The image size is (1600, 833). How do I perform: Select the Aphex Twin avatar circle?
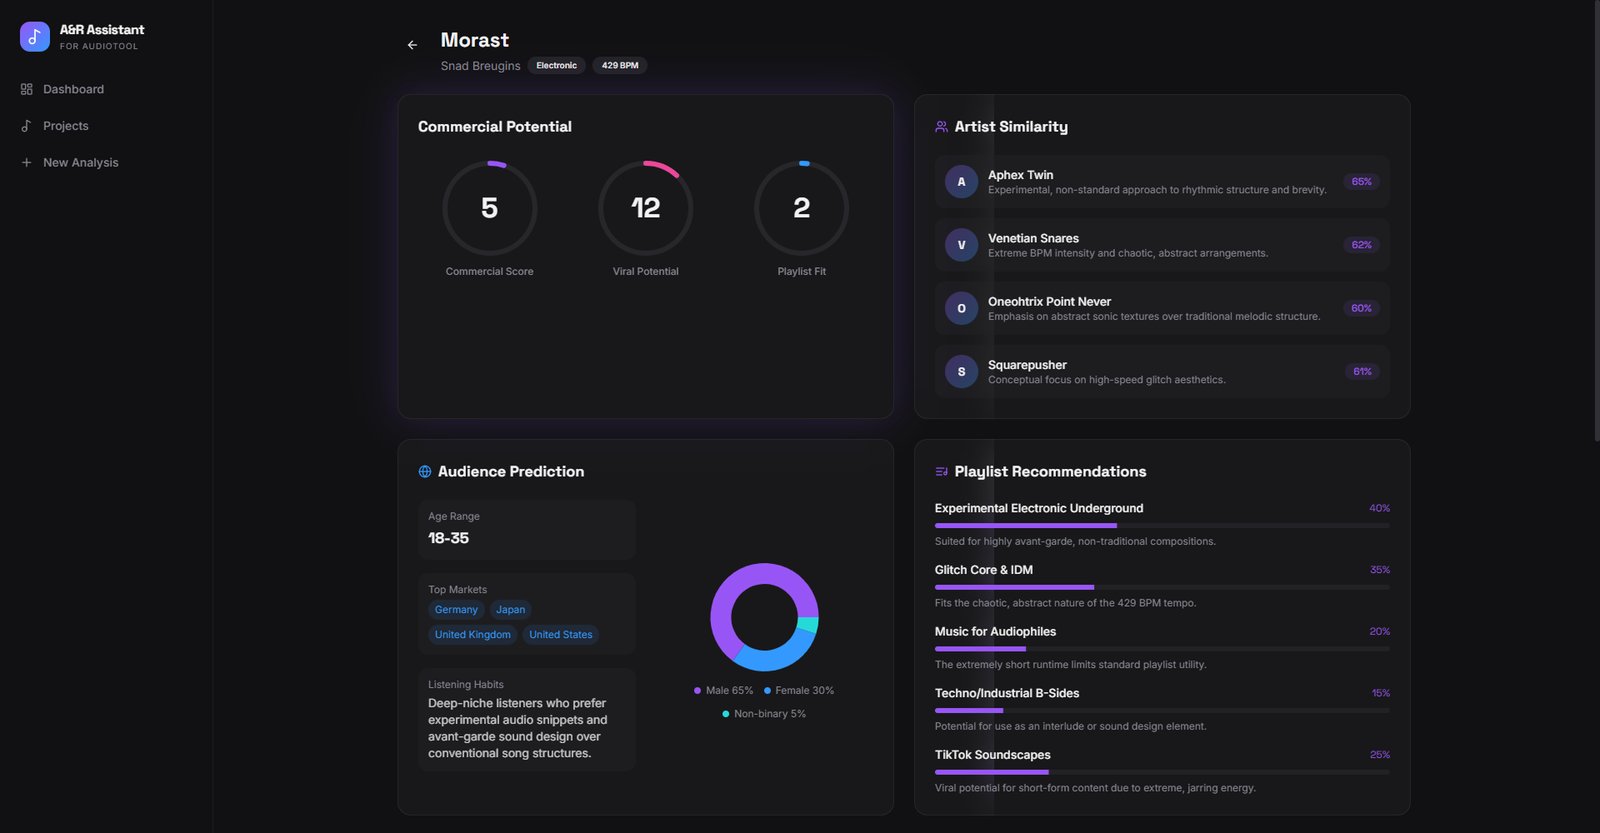pyautogui.click(x=961, y=182)
